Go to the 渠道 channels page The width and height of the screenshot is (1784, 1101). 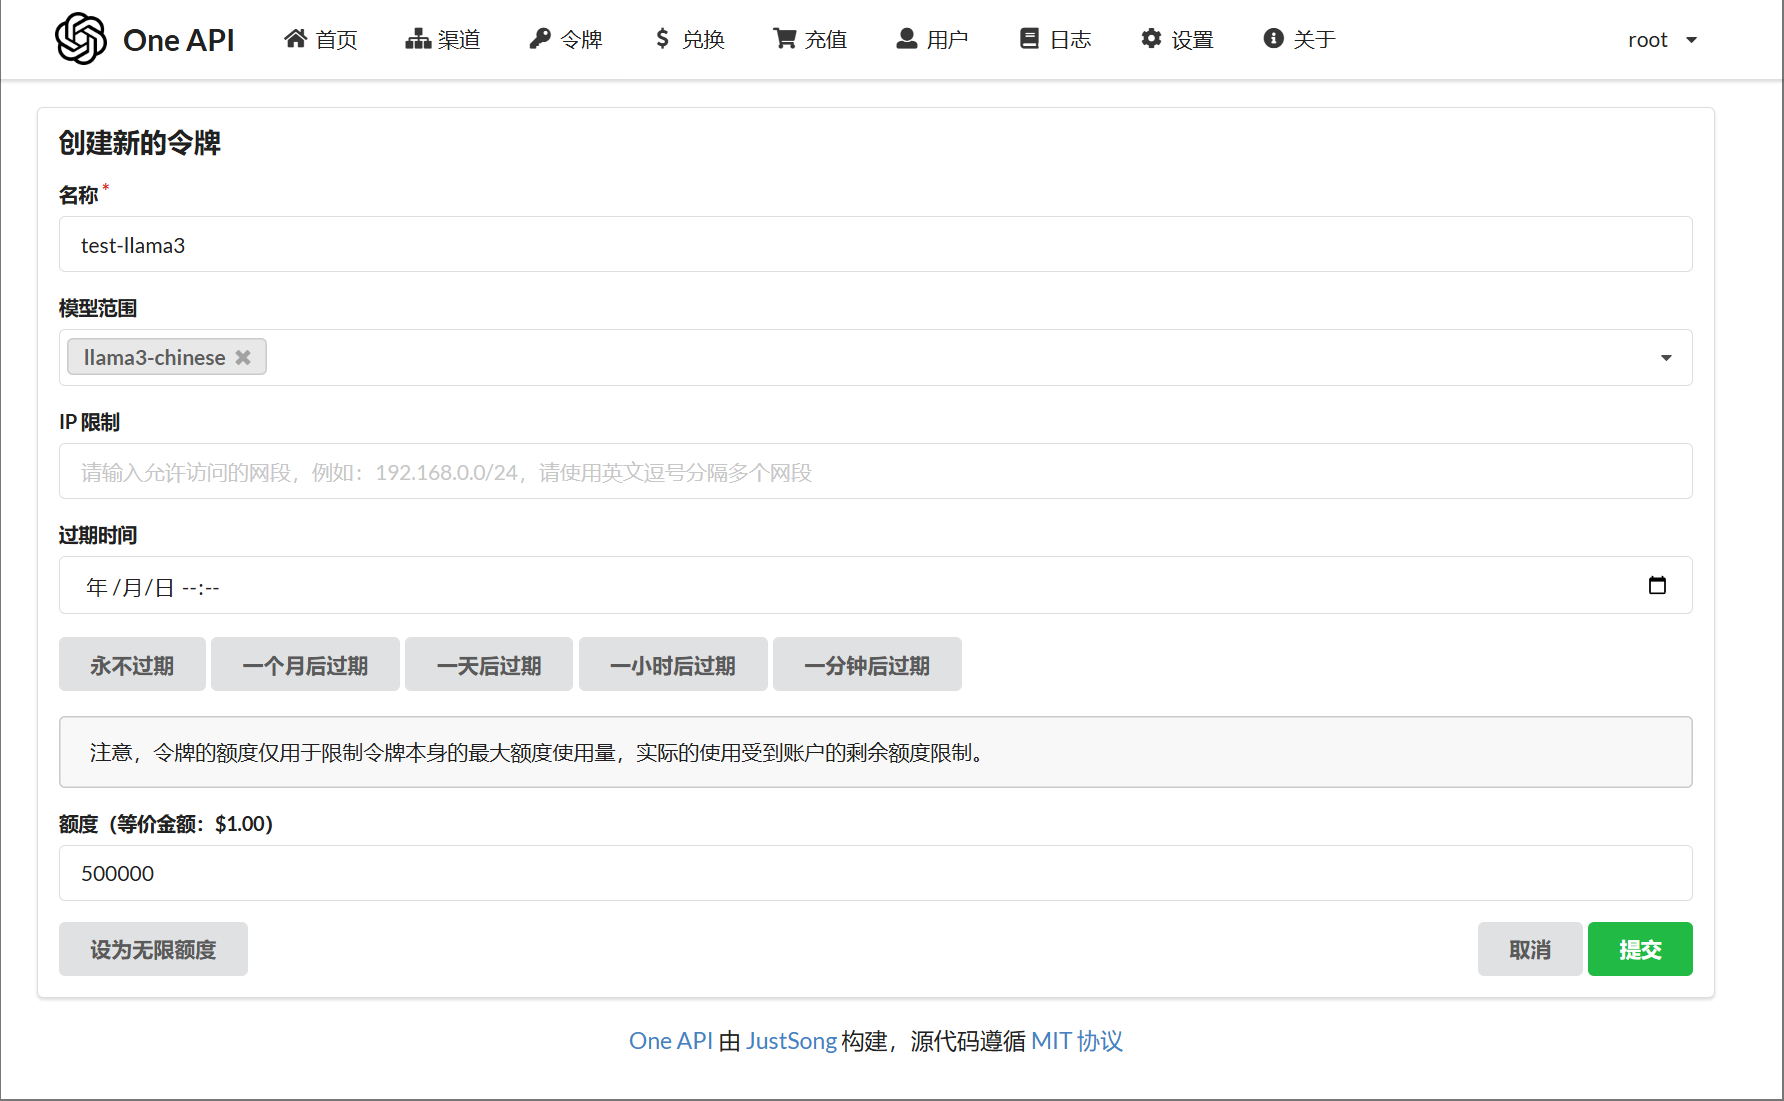pyautogui.click(x=443, y=39)
